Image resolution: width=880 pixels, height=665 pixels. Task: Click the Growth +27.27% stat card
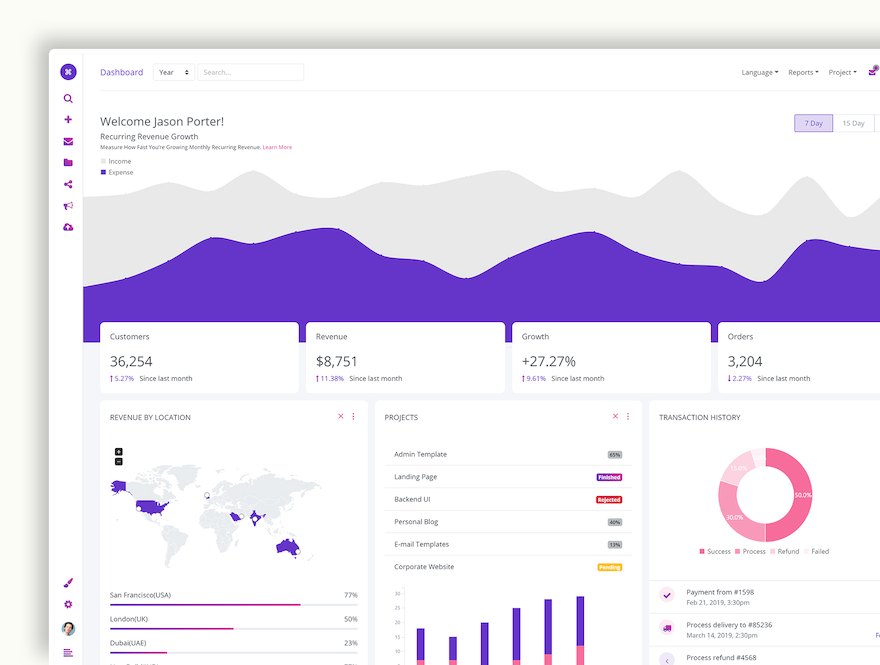pos(611,357)
